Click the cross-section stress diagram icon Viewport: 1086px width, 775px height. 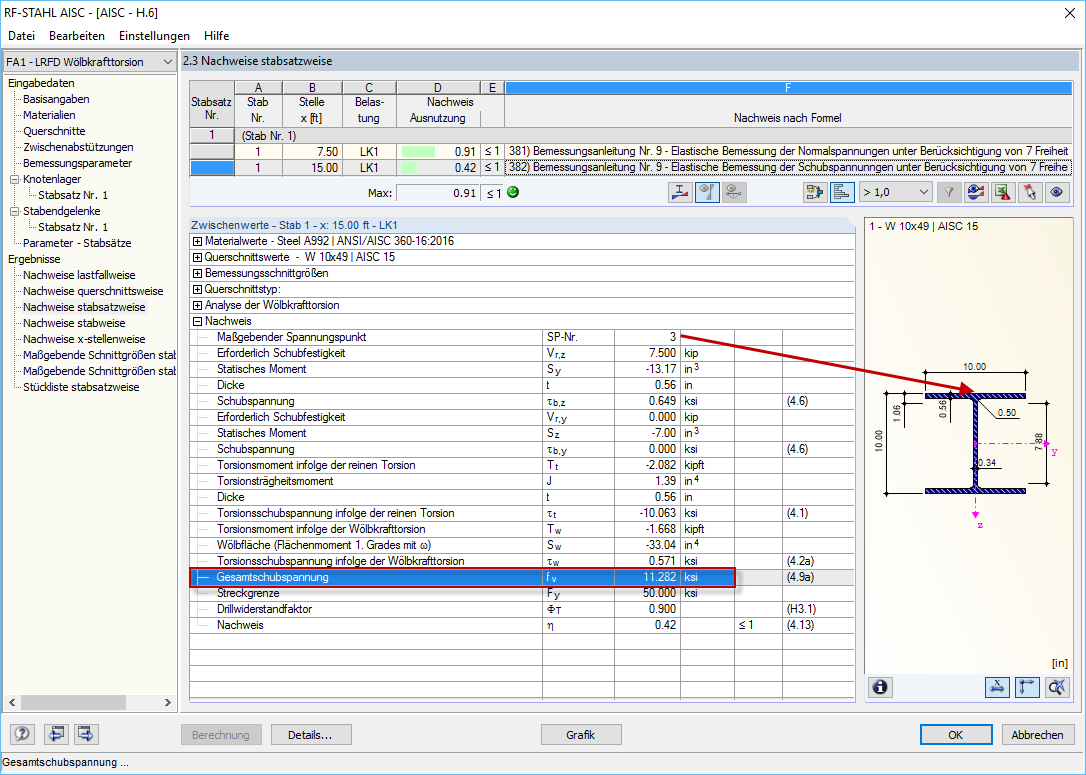(680, 193)
